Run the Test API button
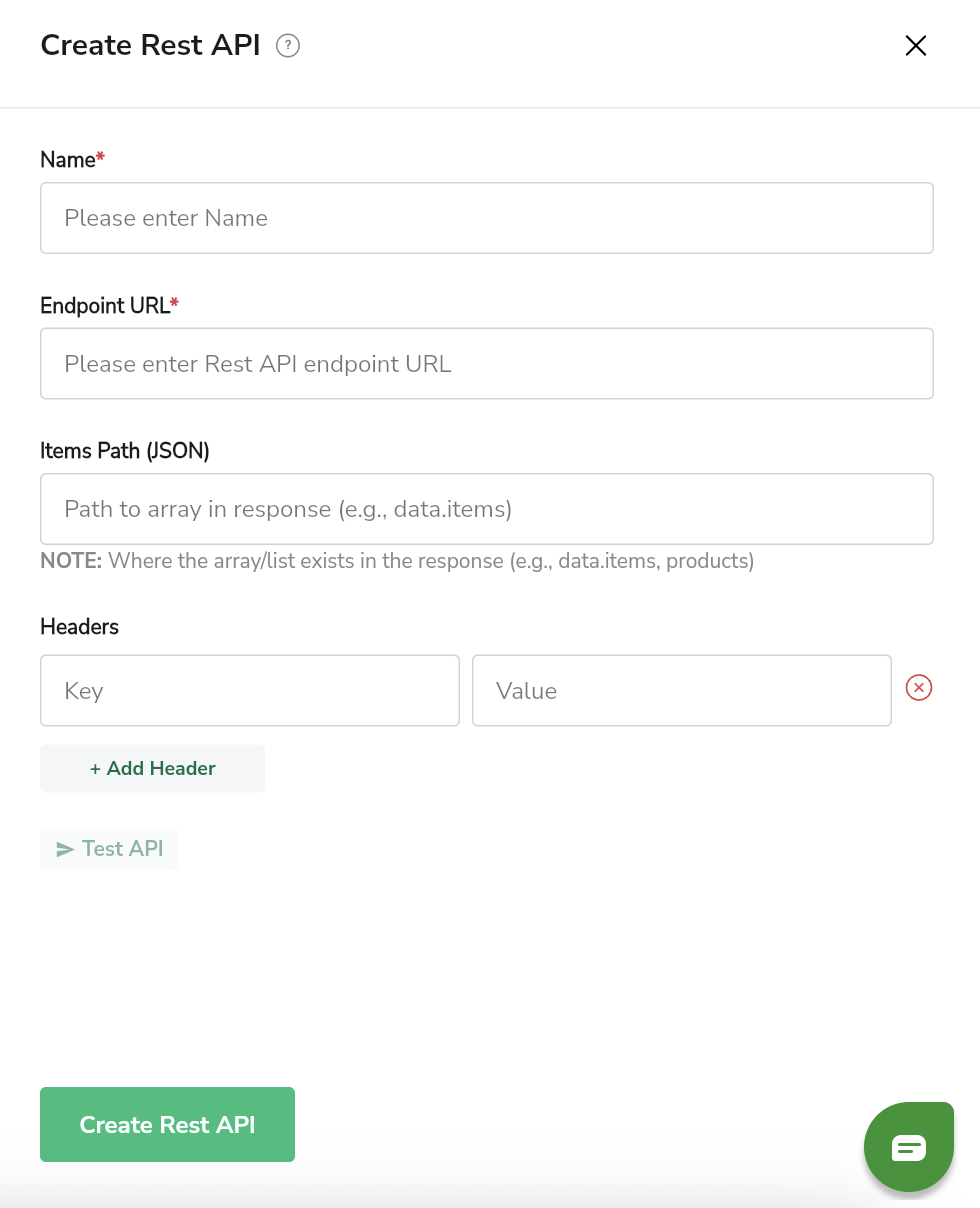 click(x=110, y=849)
